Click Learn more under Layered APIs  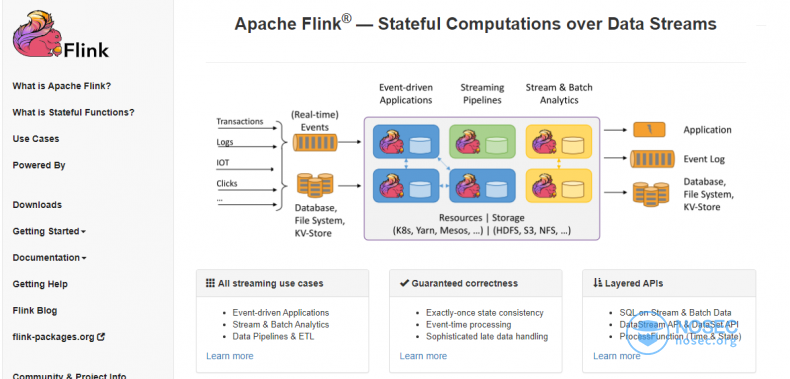[x=617, y=356]
